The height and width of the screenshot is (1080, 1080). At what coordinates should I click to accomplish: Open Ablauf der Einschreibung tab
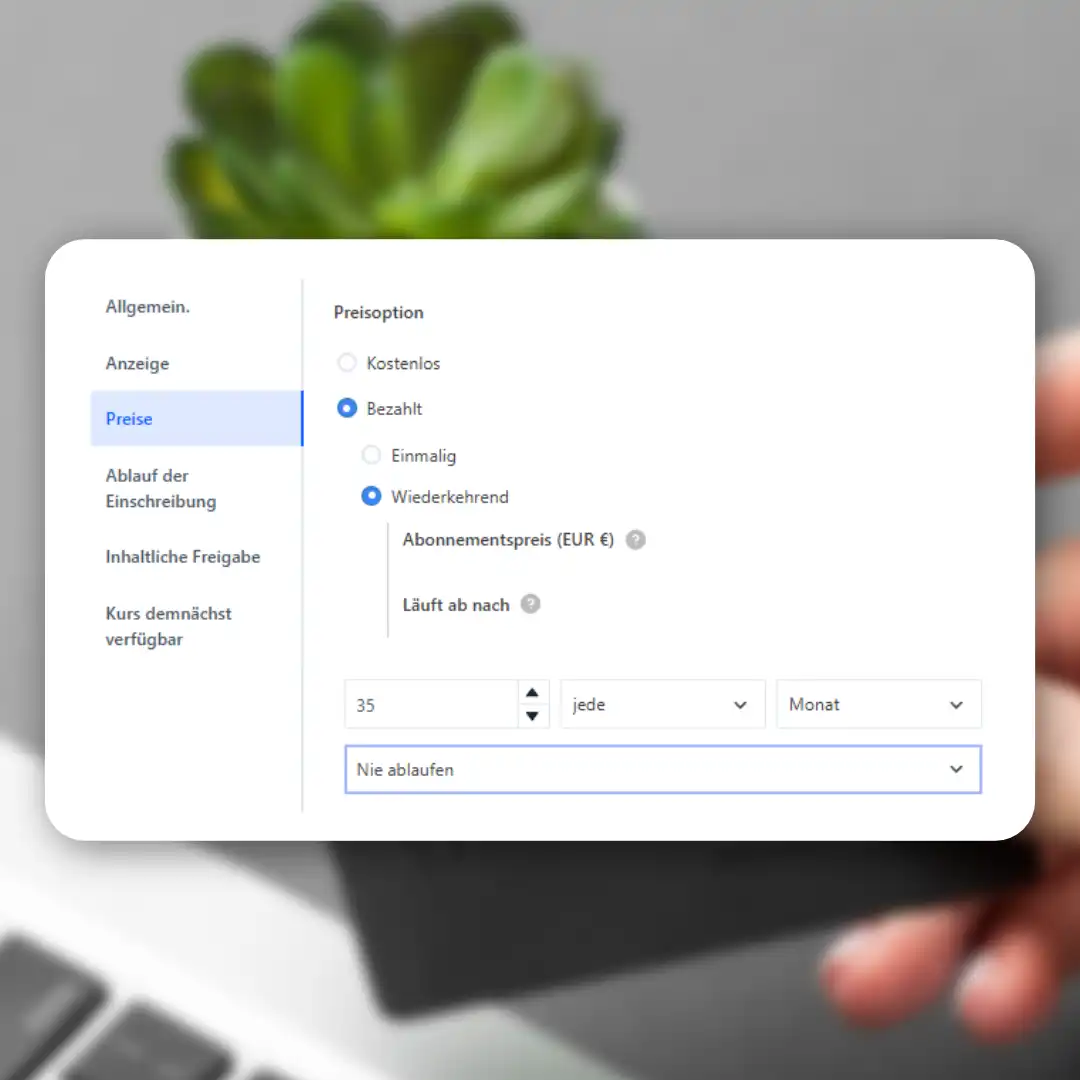tap(160, 488)
